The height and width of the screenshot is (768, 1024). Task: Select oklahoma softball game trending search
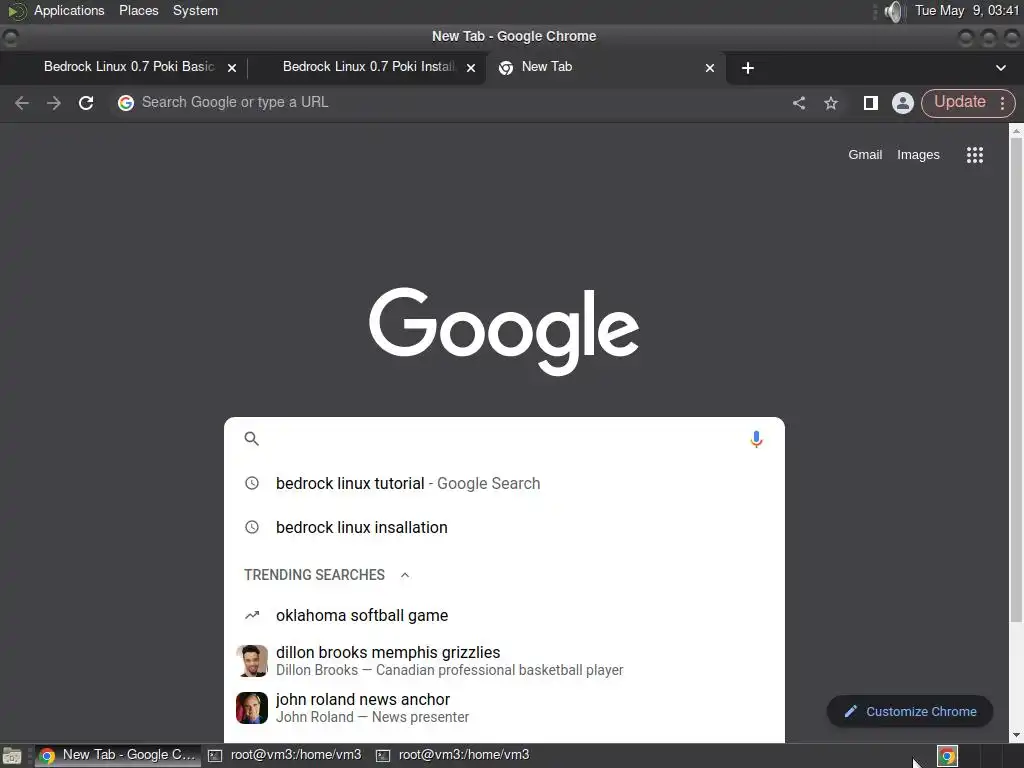[x=504, y=615]
